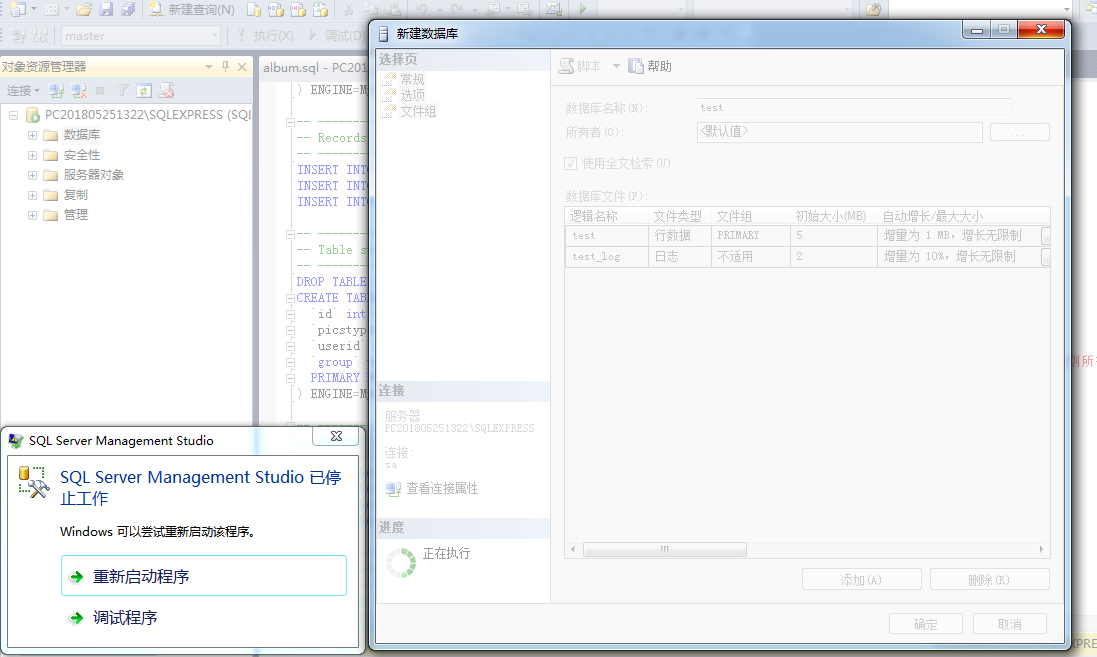Click the refresh icon in Object Explorer toolbar

click(x=144, y=90)
